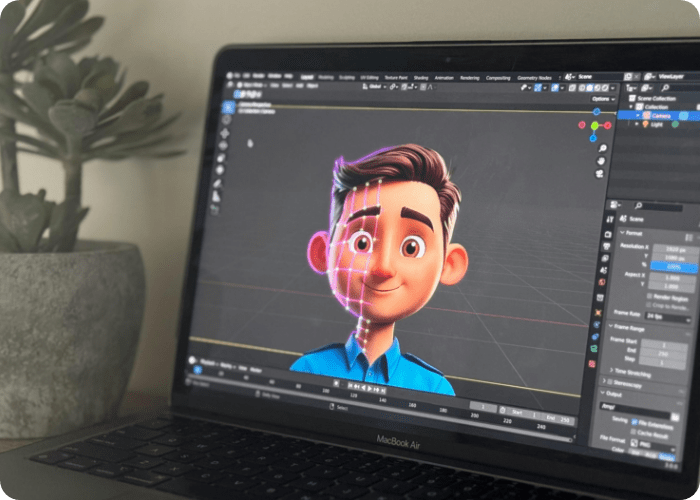The height and width of the screenshot is (500, 700).
Task: Switch to solid viewport shading mode
Action: tap(589, 88)
